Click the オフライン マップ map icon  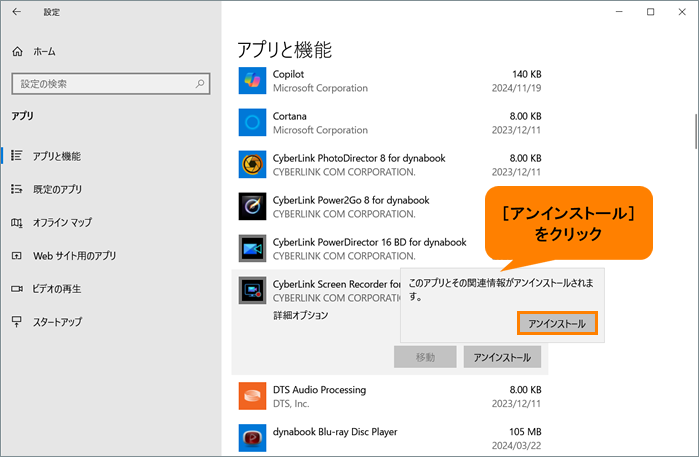coord(16,222)
